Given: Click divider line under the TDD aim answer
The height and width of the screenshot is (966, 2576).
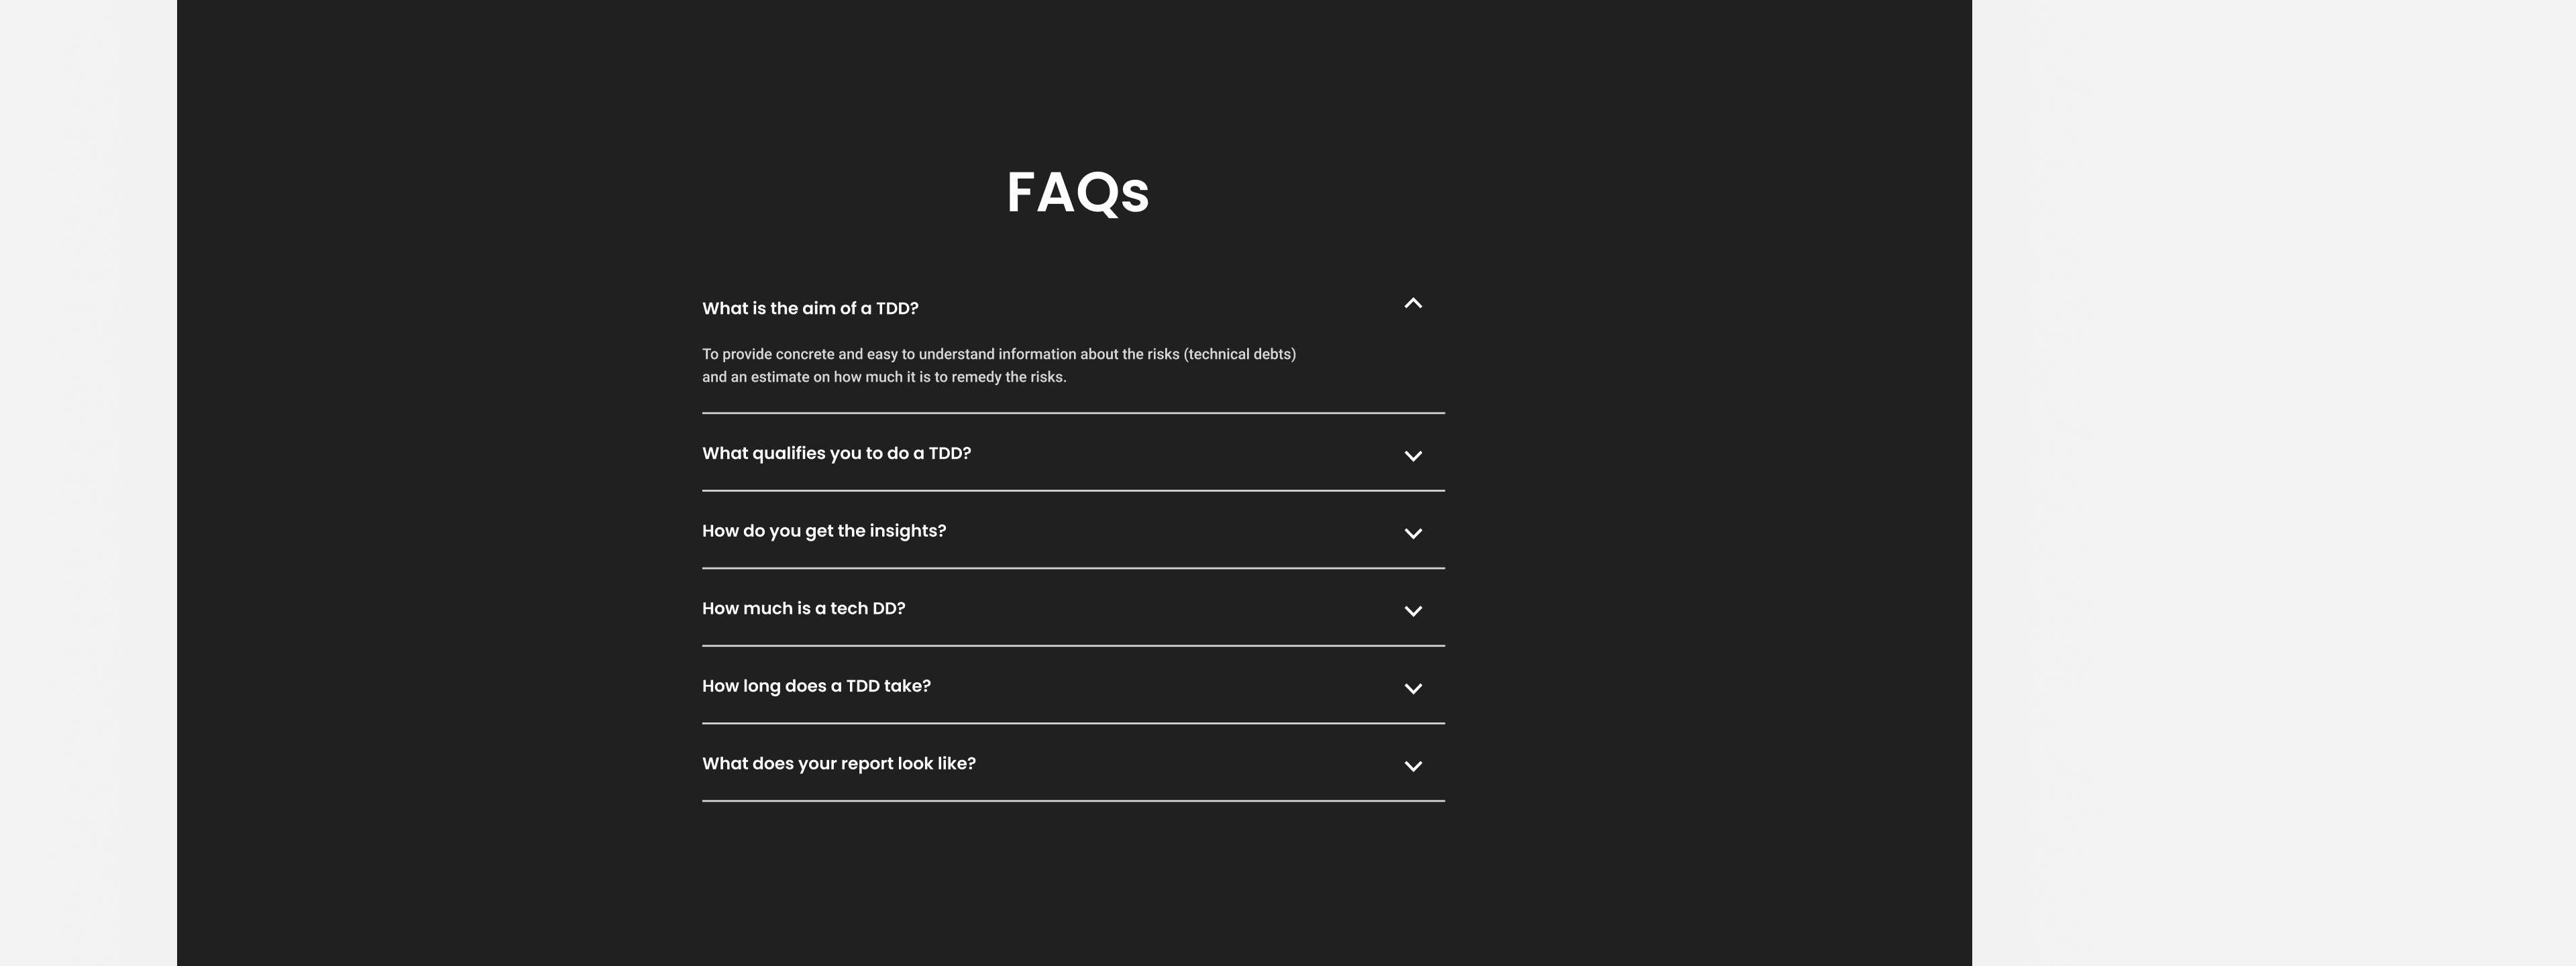Looking at the screenshot, I should click(1072, 413).
